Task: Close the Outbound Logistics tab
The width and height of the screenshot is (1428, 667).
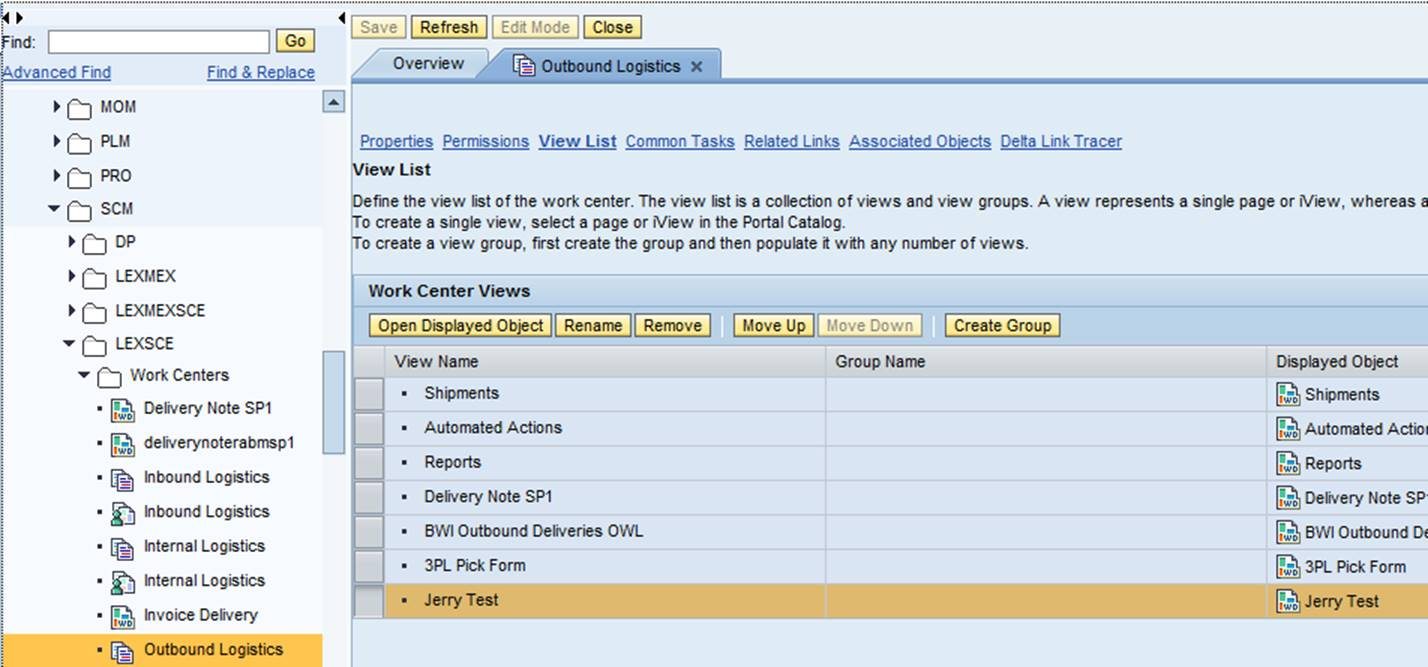Action: coord(697,66)
